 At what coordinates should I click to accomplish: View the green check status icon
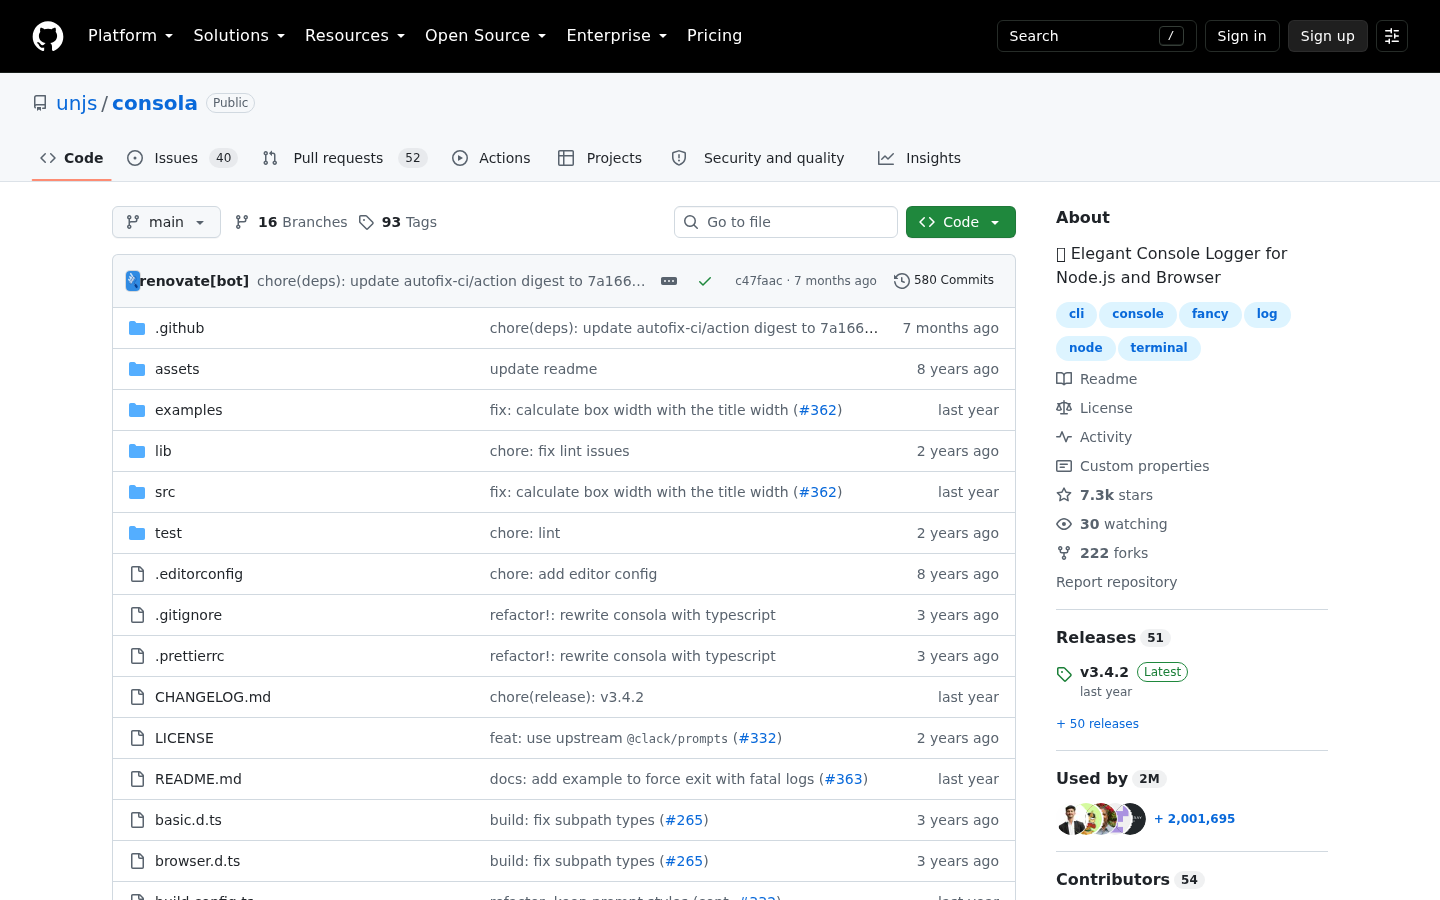[x=705, y=281]
